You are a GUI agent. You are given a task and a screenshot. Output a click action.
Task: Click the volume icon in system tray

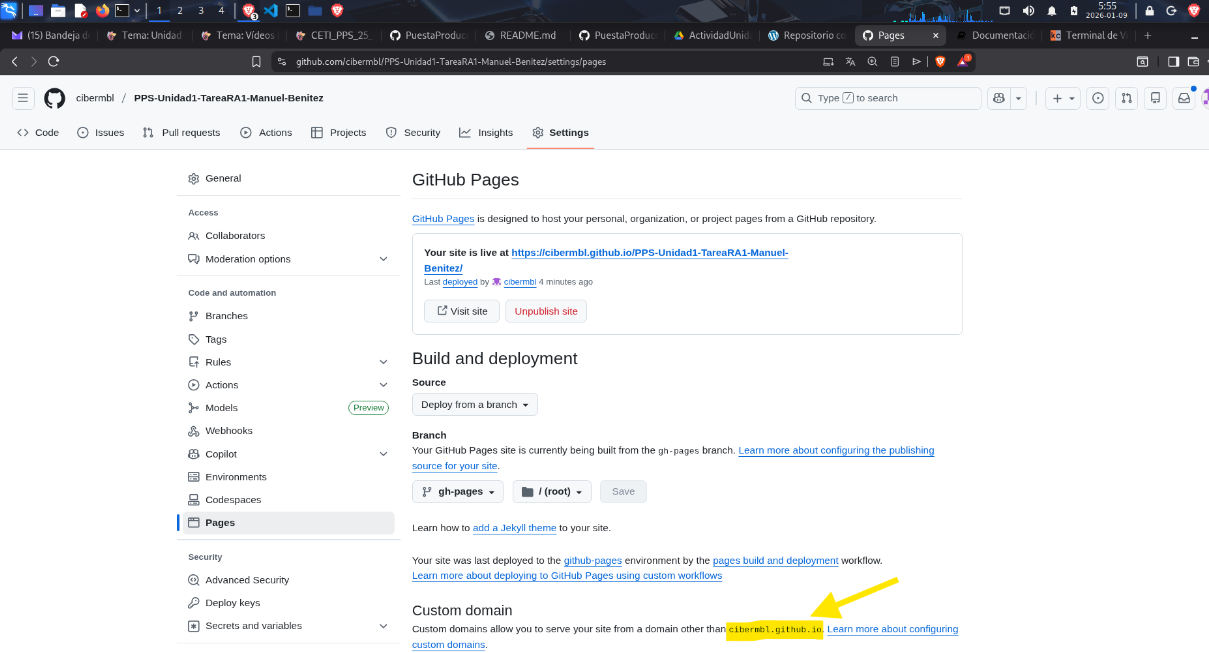click(x=1028, y=11)
